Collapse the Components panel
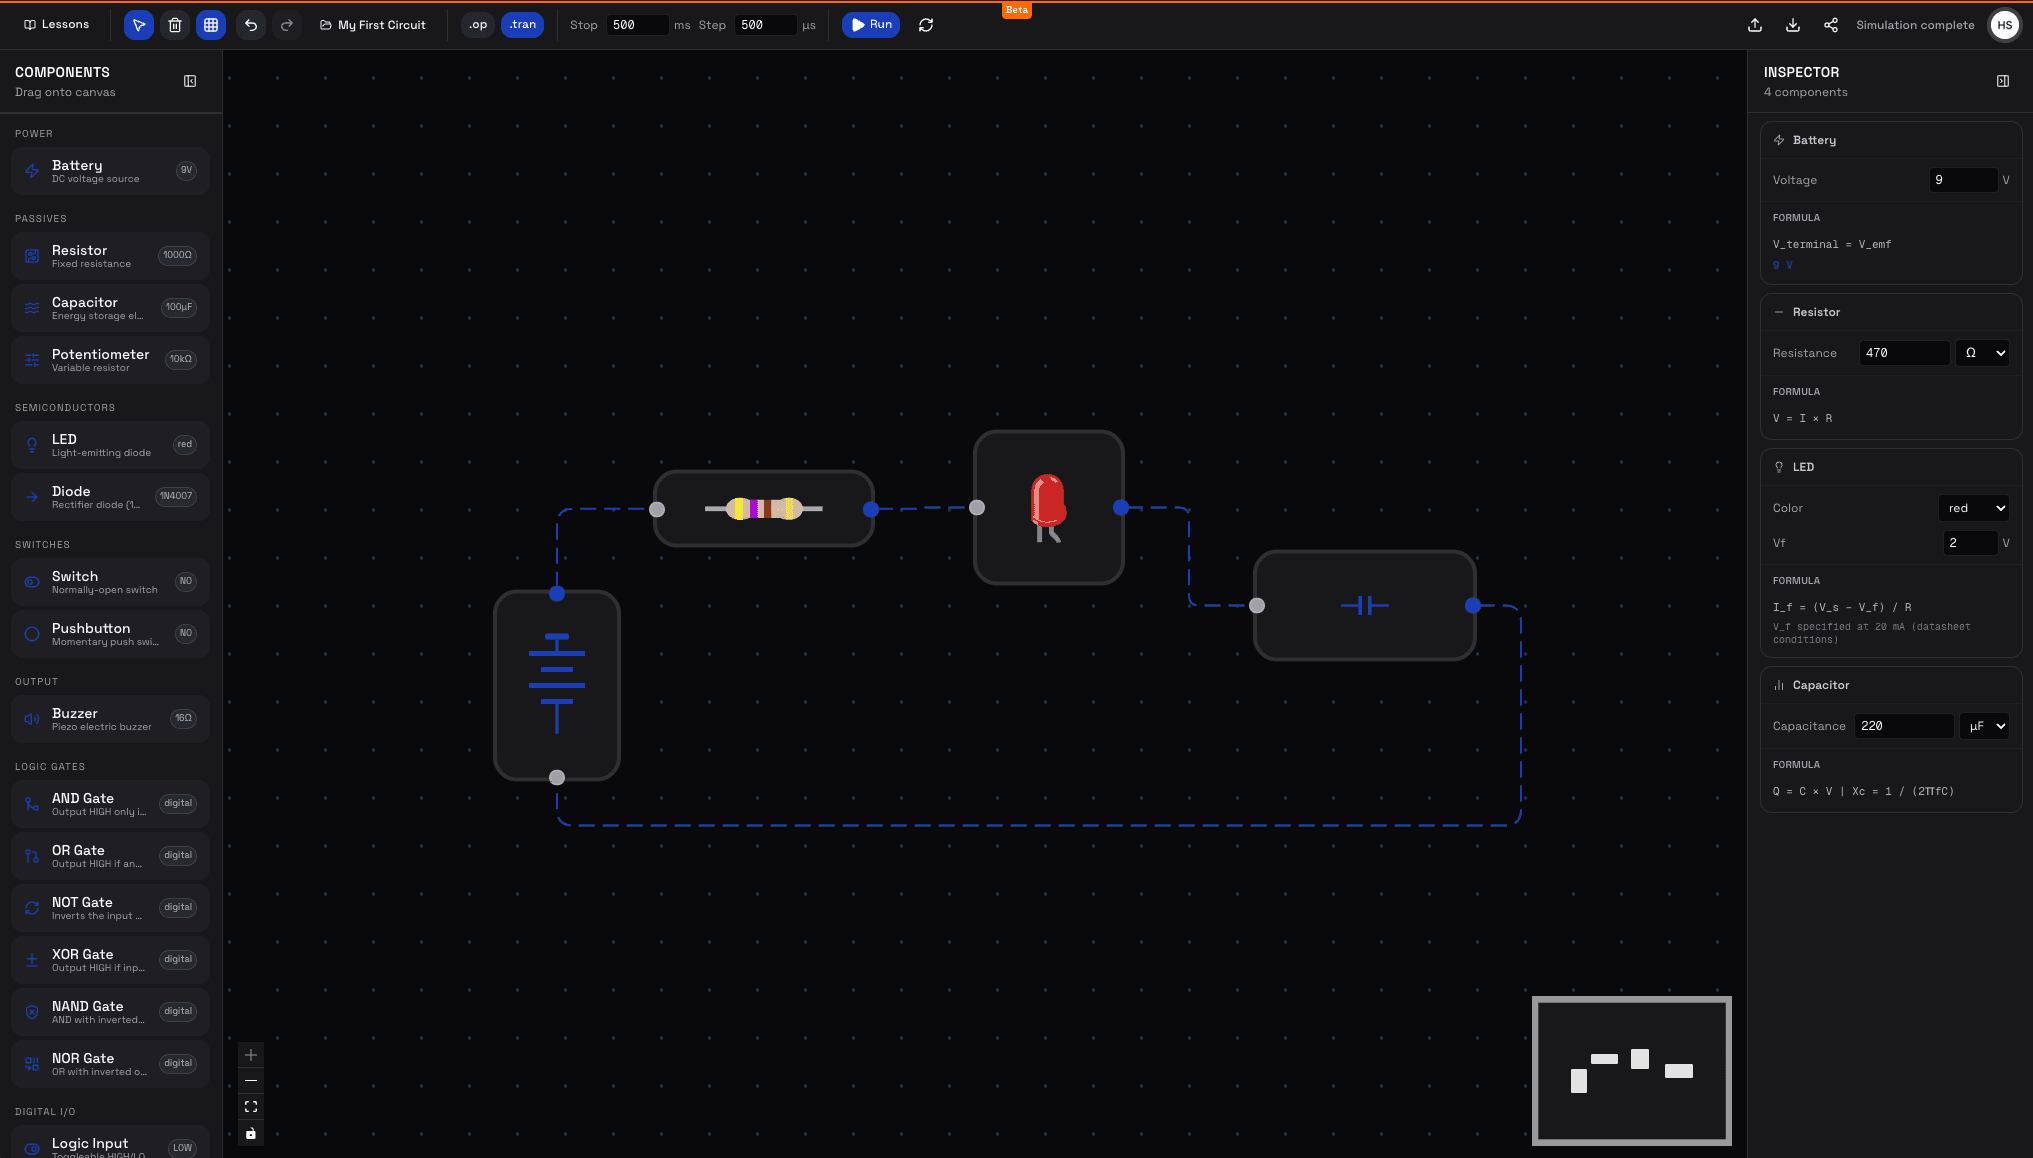The height and width of the screenshot is (1158, 2033). click(190, 81)
